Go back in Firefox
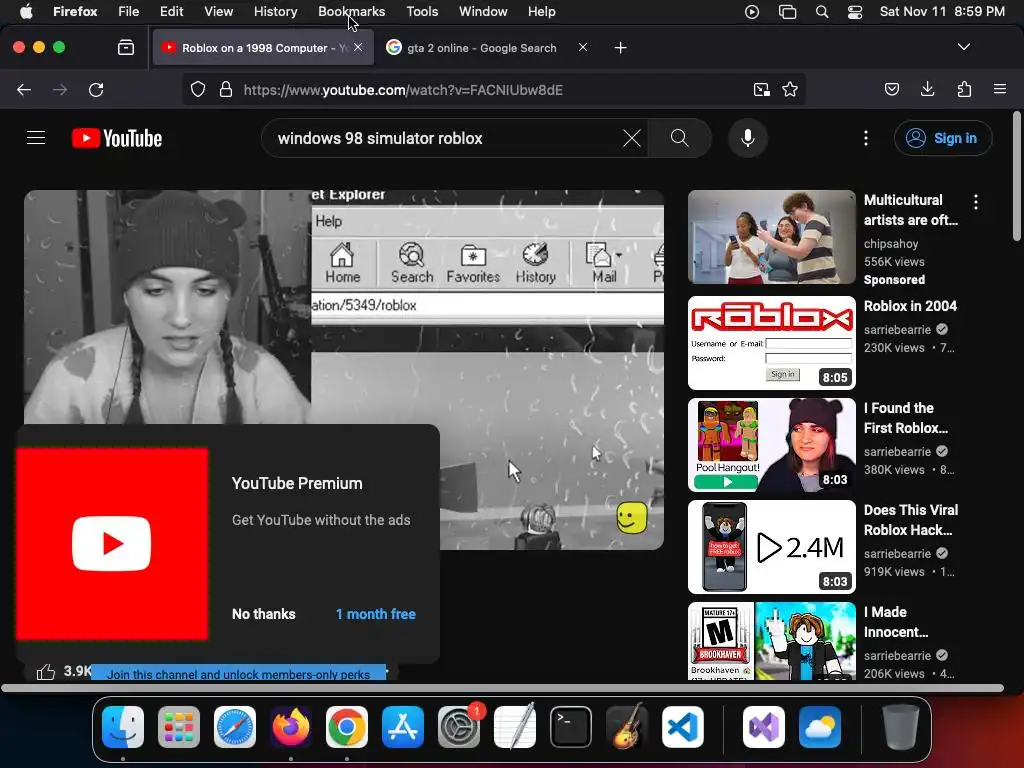 pyautogui.click(x=24, y=89)
